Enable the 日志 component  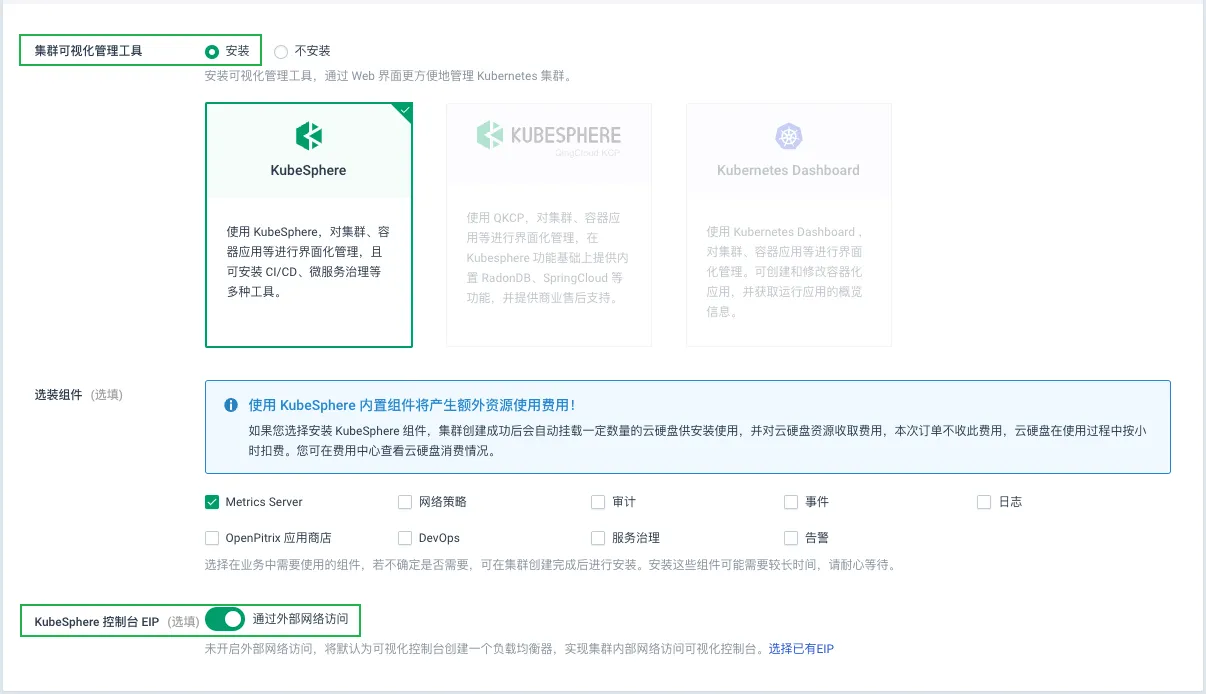984,502
